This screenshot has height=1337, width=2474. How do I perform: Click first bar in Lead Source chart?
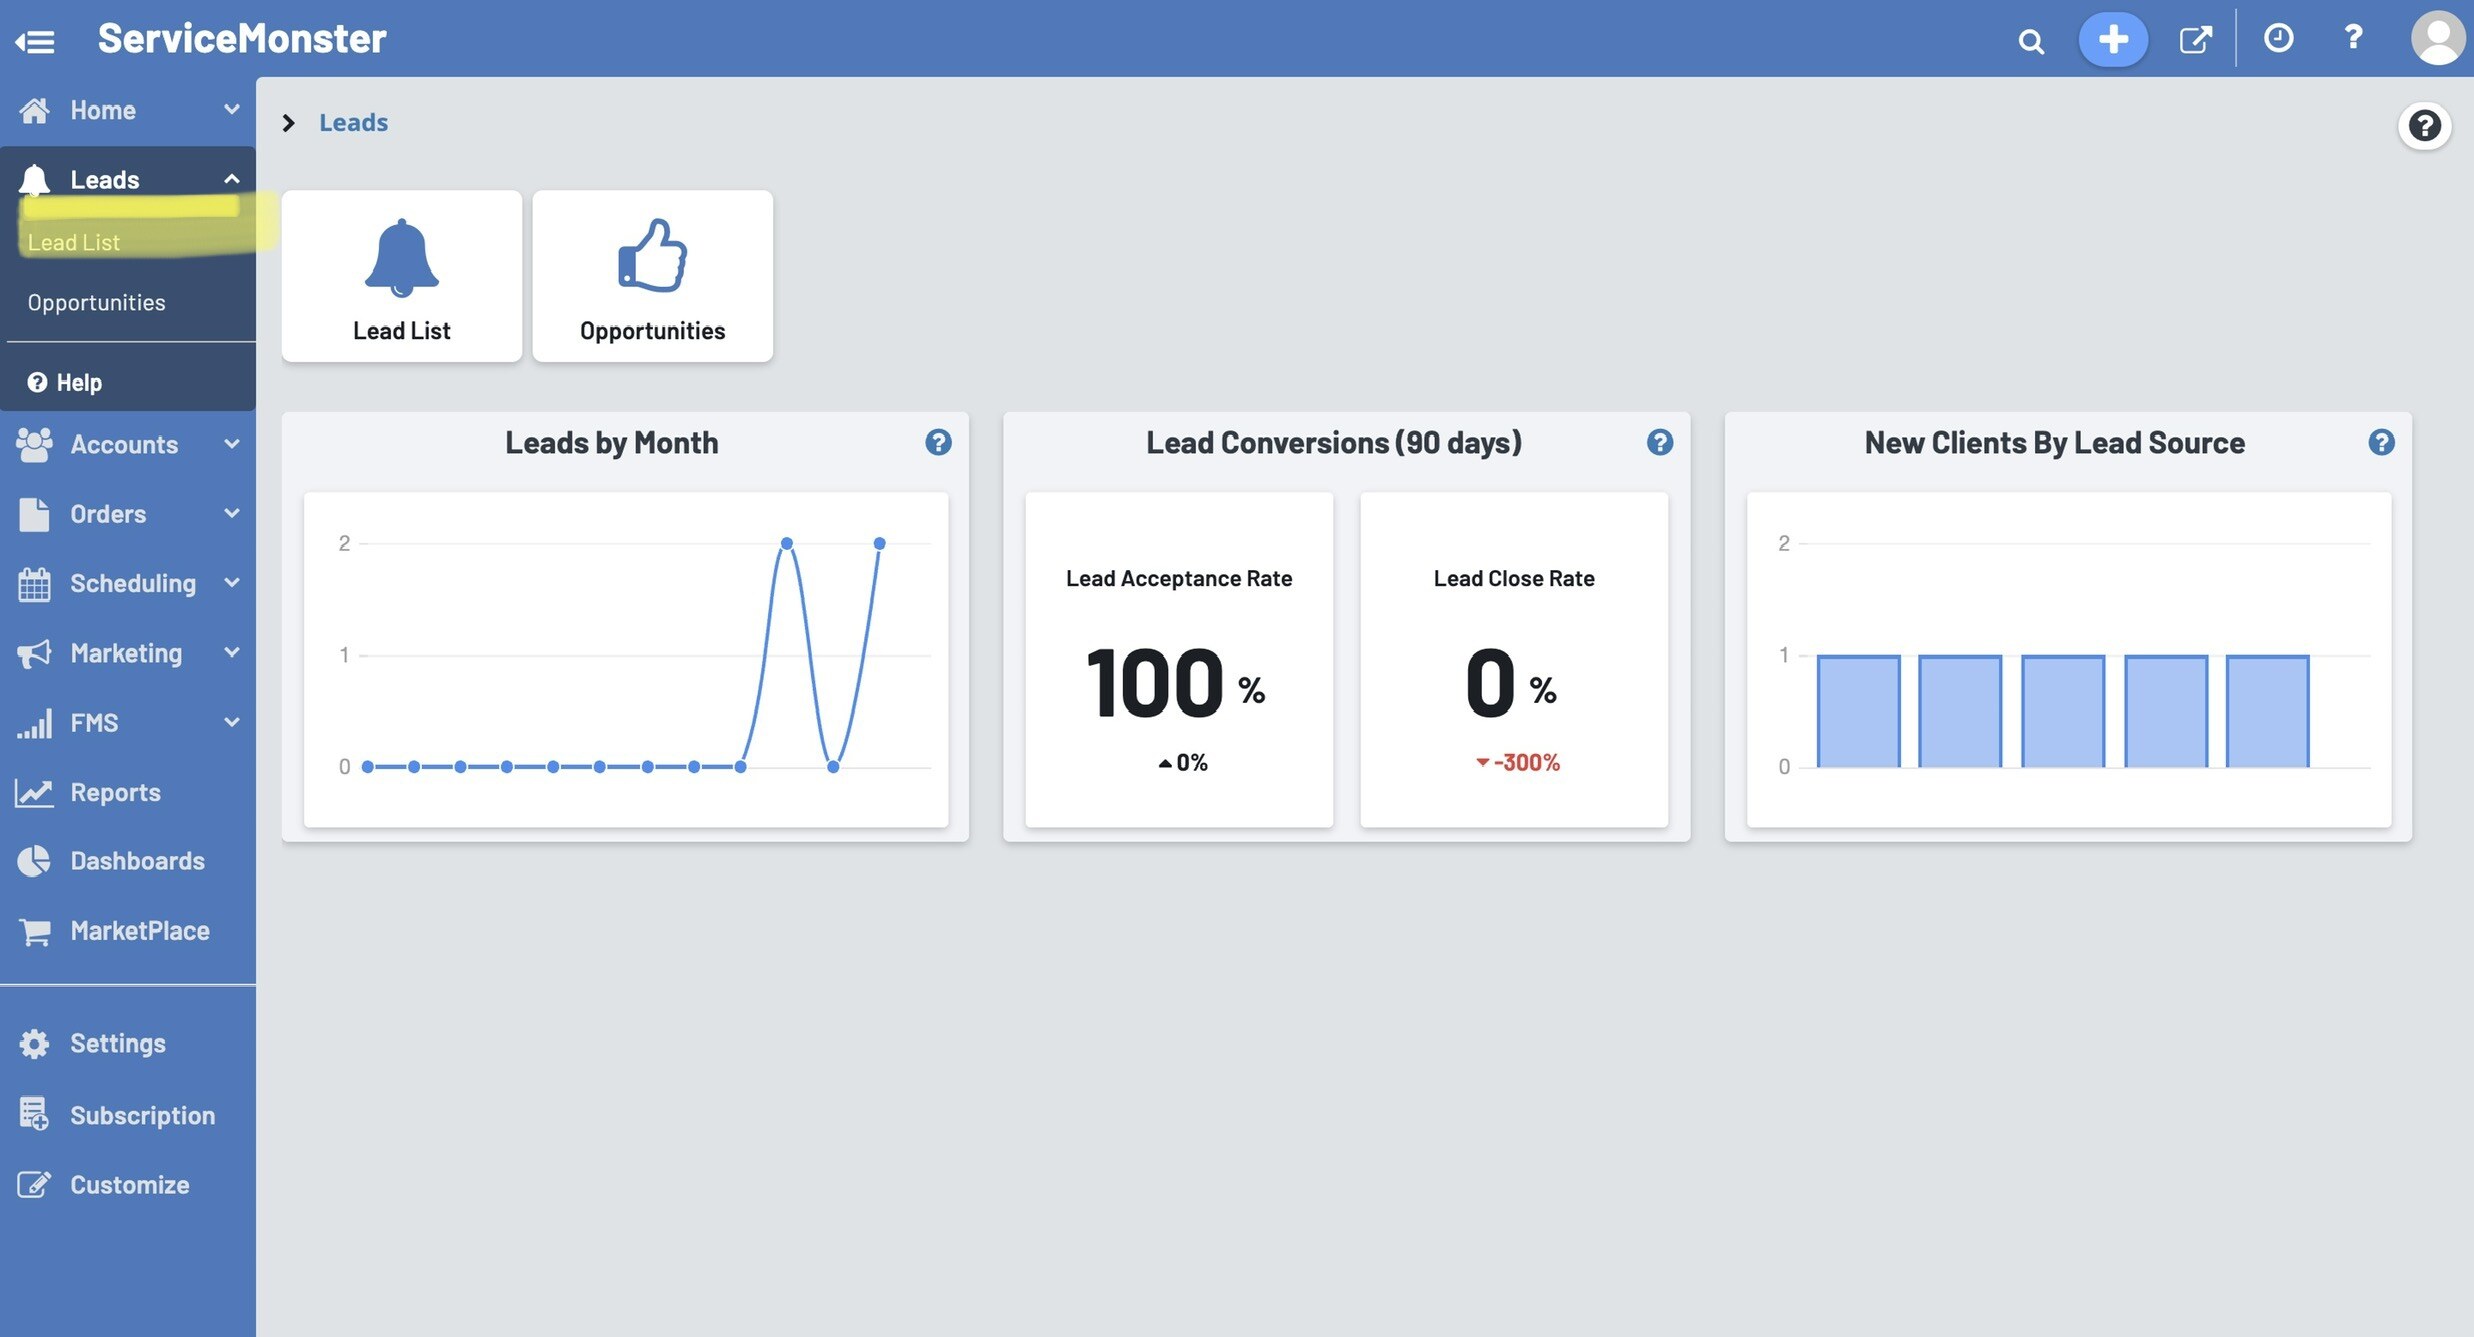(1858, 711)
